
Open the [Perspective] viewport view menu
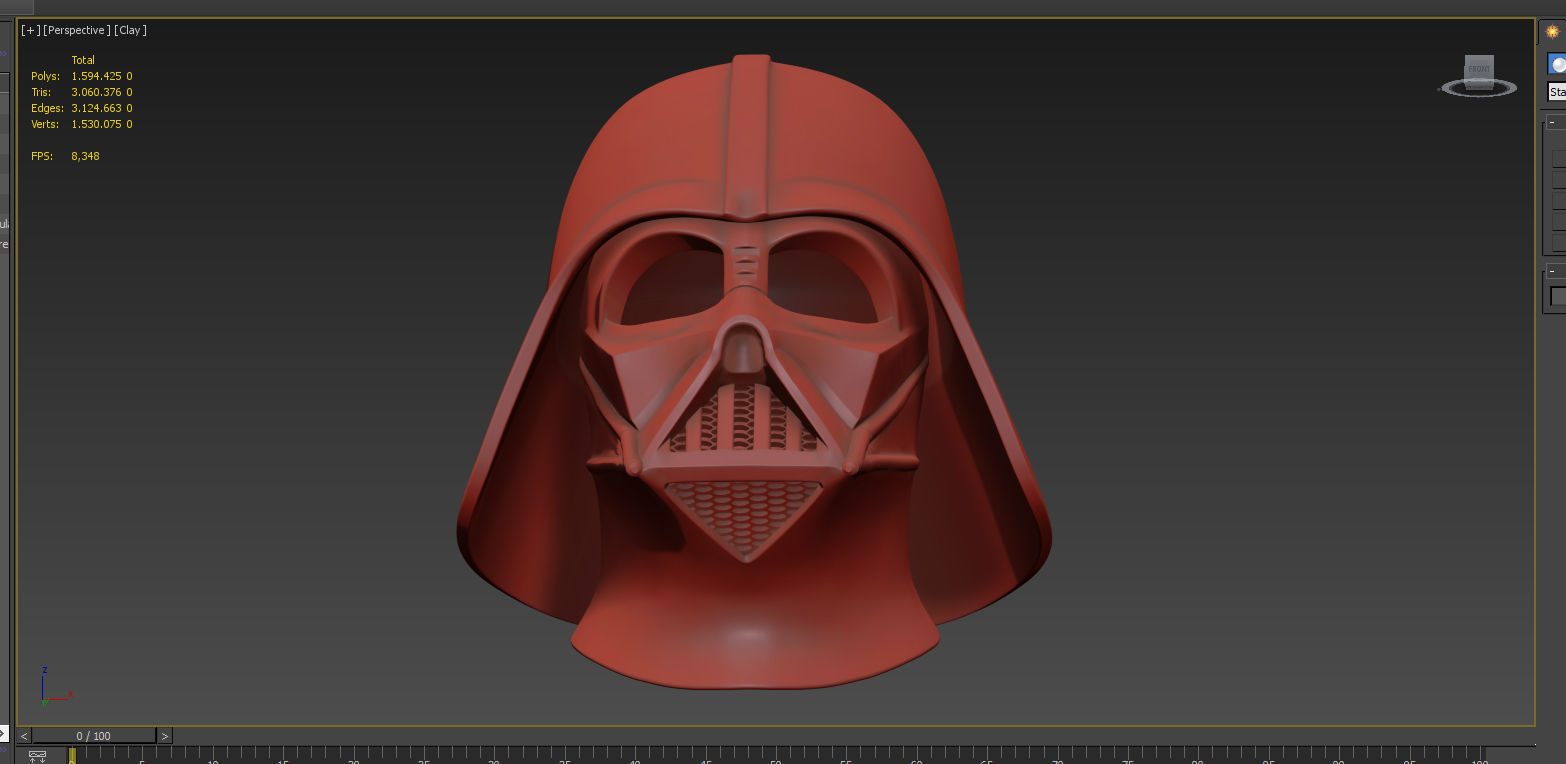pyautogui.click(x=77, y=30)
